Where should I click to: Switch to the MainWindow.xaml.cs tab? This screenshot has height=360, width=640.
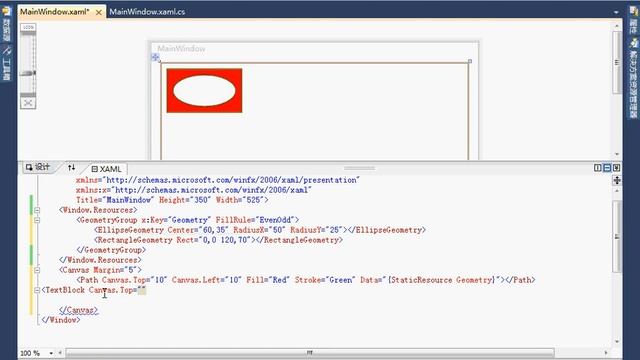pos(147,12)
